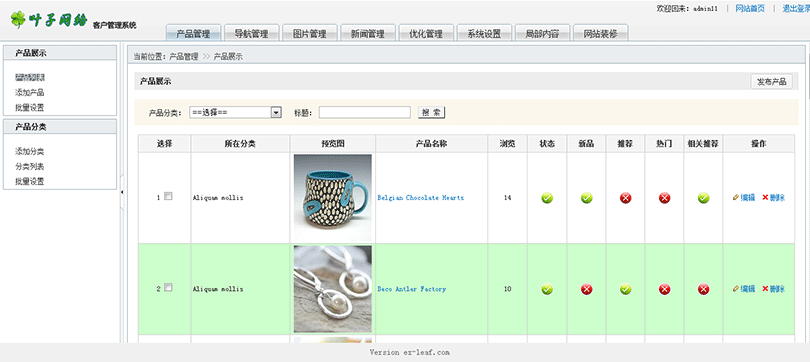Edit Deco Antler Factory via 编辑 link

pyautogui.click(x=744, y=289)
